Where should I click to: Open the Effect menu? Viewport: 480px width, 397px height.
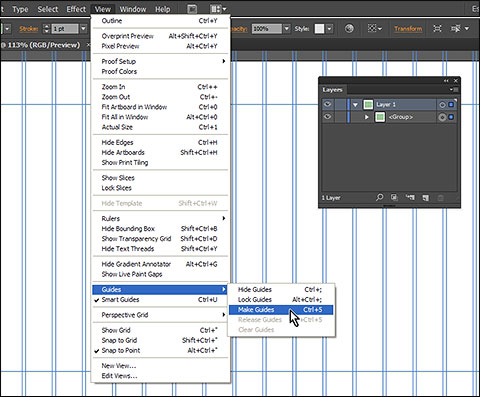pos(76,9)
